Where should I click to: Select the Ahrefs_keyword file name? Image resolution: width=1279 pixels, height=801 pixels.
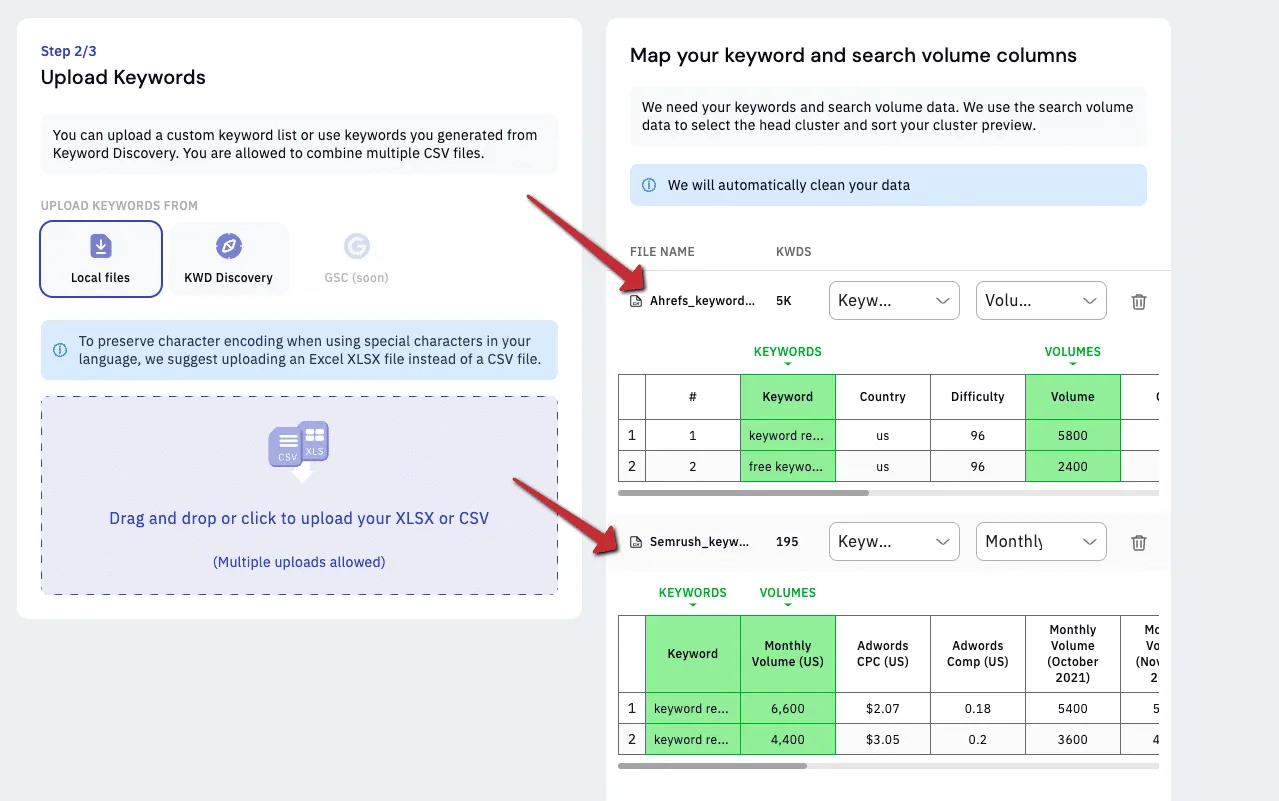[x=701, y=301]
